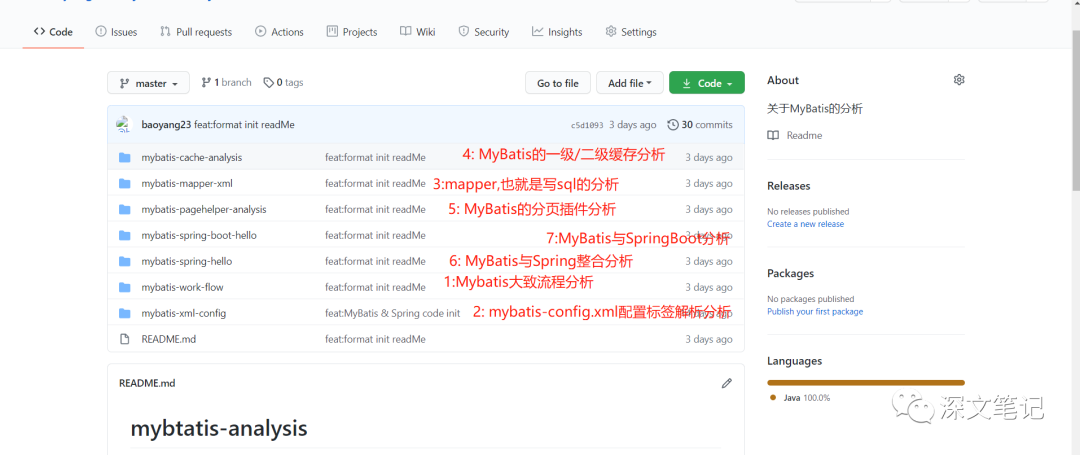Open the mybatis-pagehelper-analysis folder

[x=204, y=209]
